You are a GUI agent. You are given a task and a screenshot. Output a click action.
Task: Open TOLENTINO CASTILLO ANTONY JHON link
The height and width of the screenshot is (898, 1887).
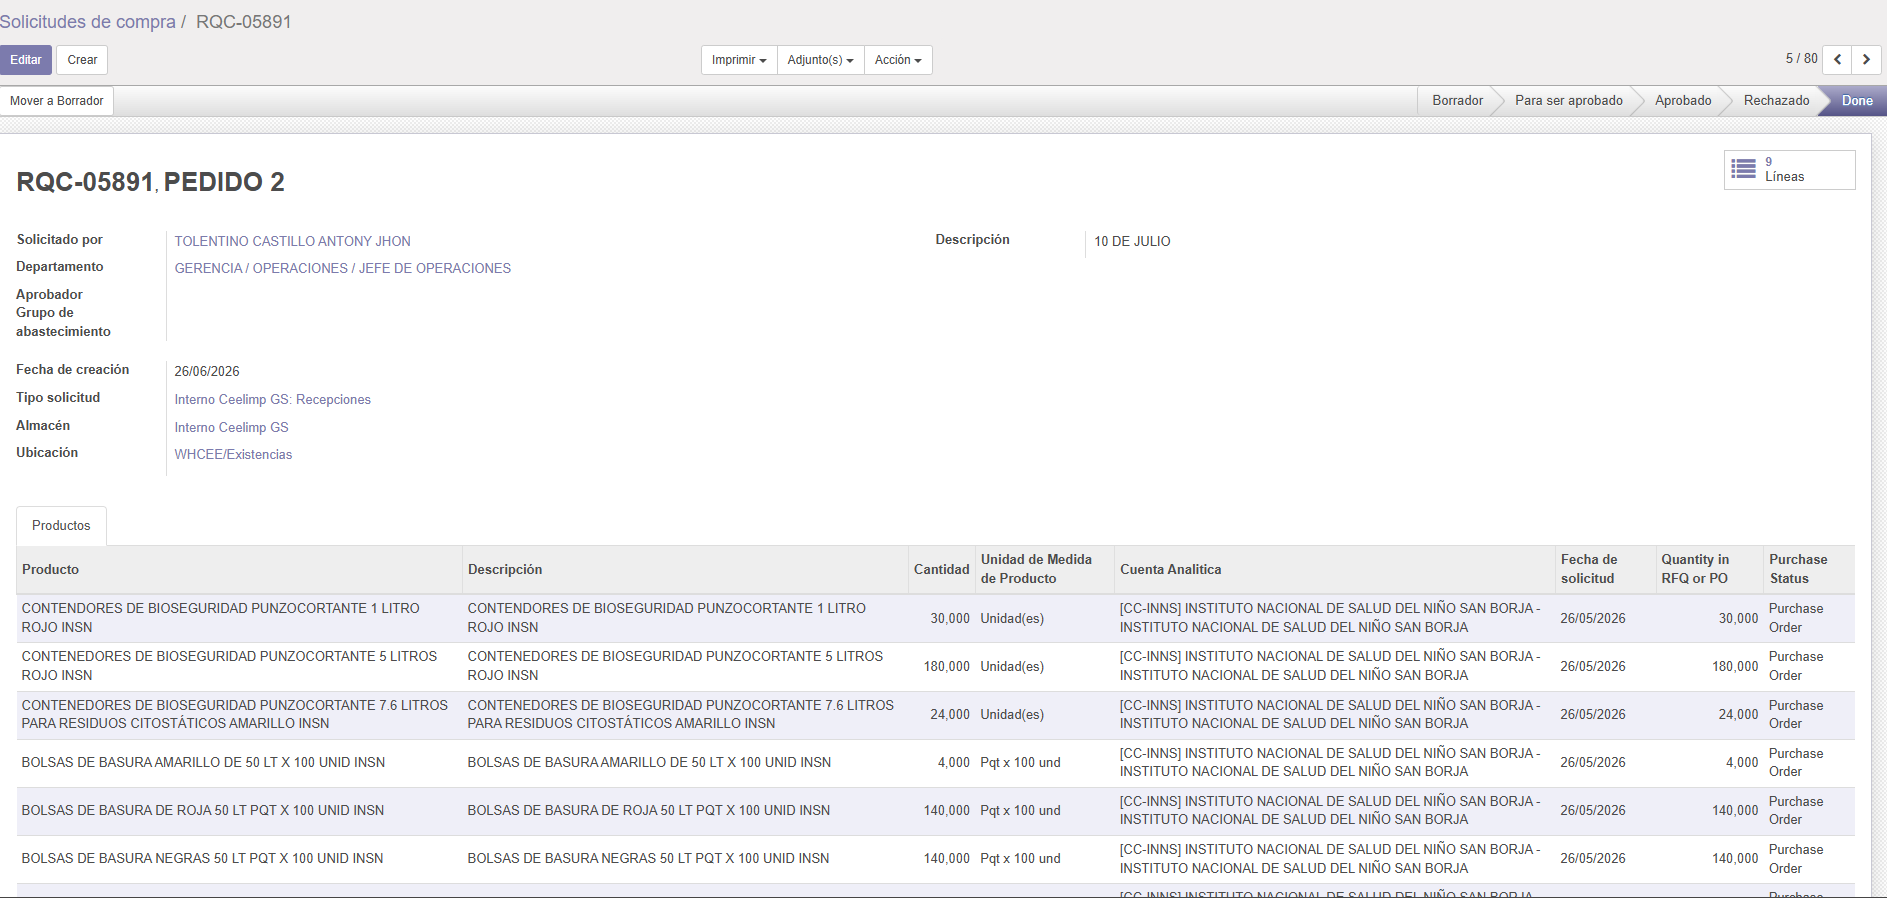tap(292, 241)
